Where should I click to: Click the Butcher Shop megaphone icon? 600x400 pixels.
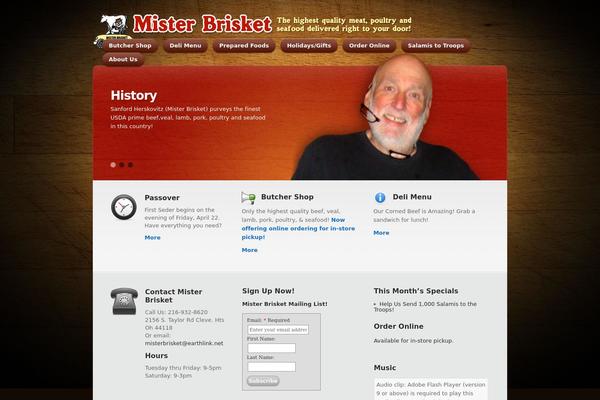[x=248, y=198]
